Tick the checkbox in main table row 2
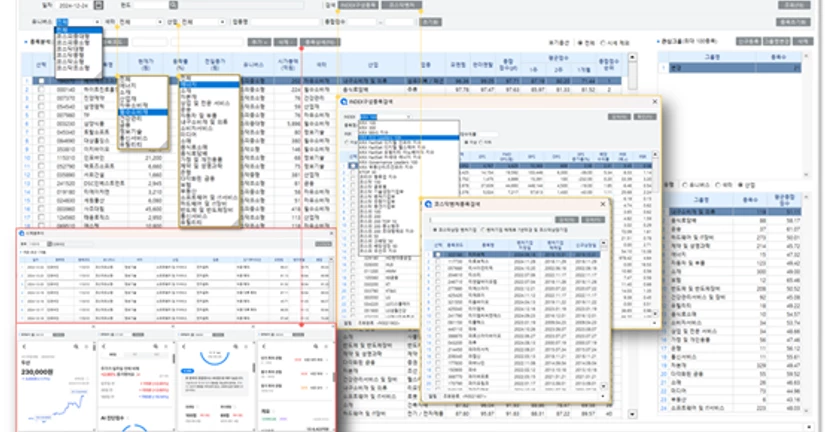The width and height of the screenshot is (825, 432). 41,89
